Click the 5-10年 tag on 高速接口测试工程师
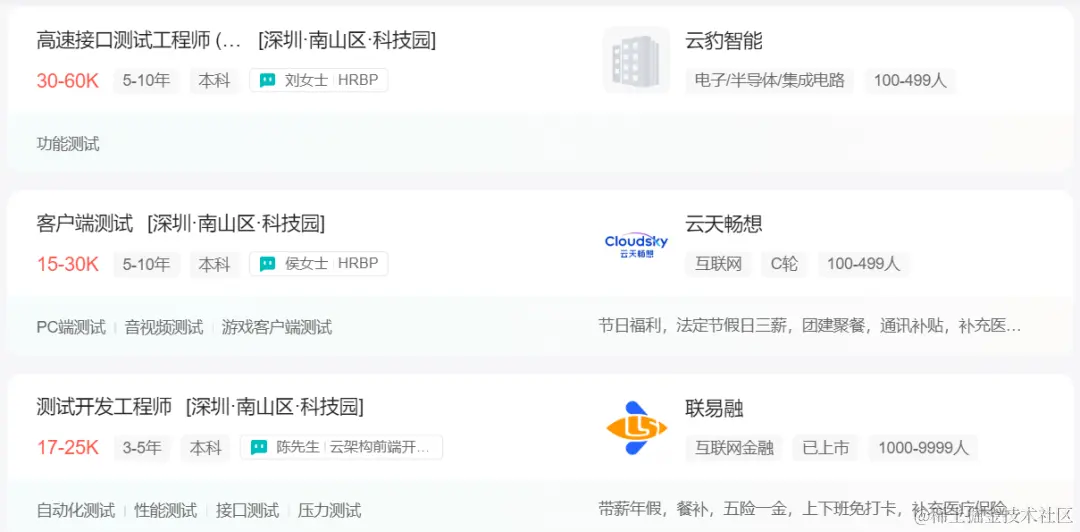This screenshot has height=532, width=1080. point(146,81)
